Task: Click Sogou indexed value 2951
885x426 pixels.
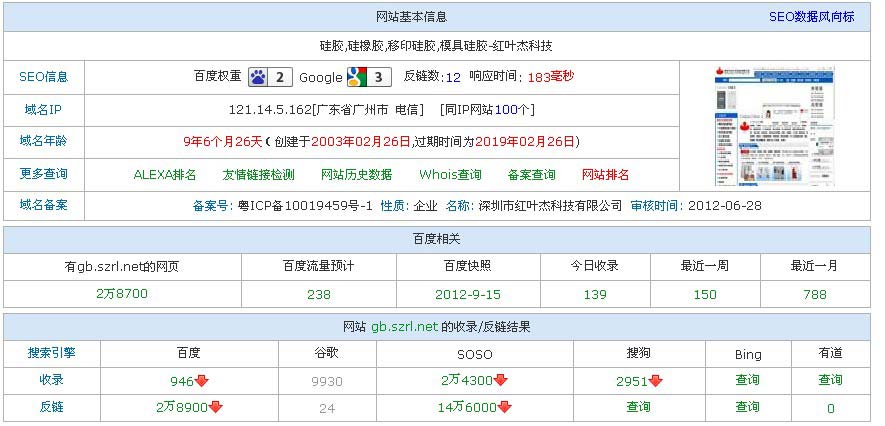Action: pyautogui.click(x=632, y=382)
